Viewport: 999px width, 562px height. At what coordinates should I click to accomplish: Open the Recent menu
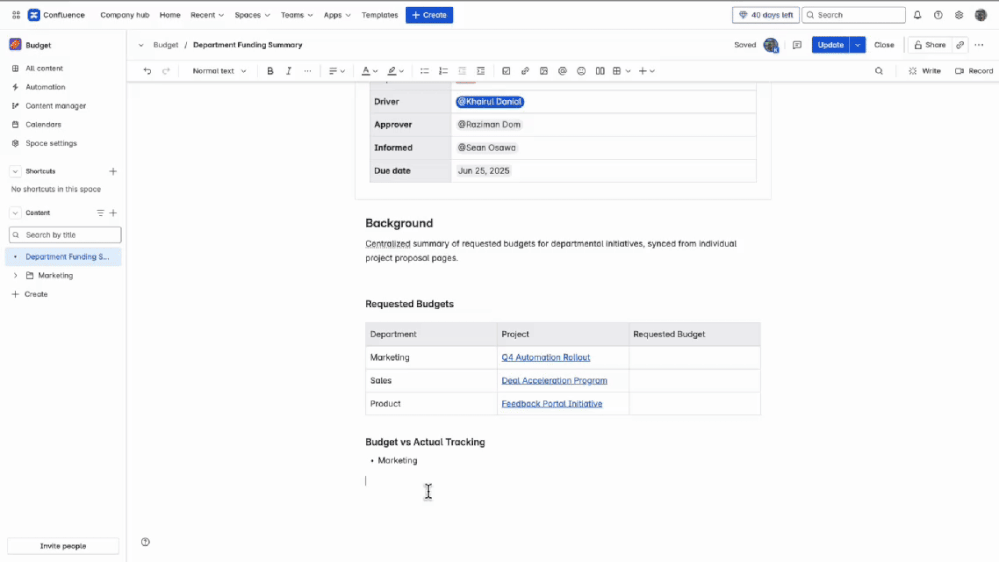207,15
